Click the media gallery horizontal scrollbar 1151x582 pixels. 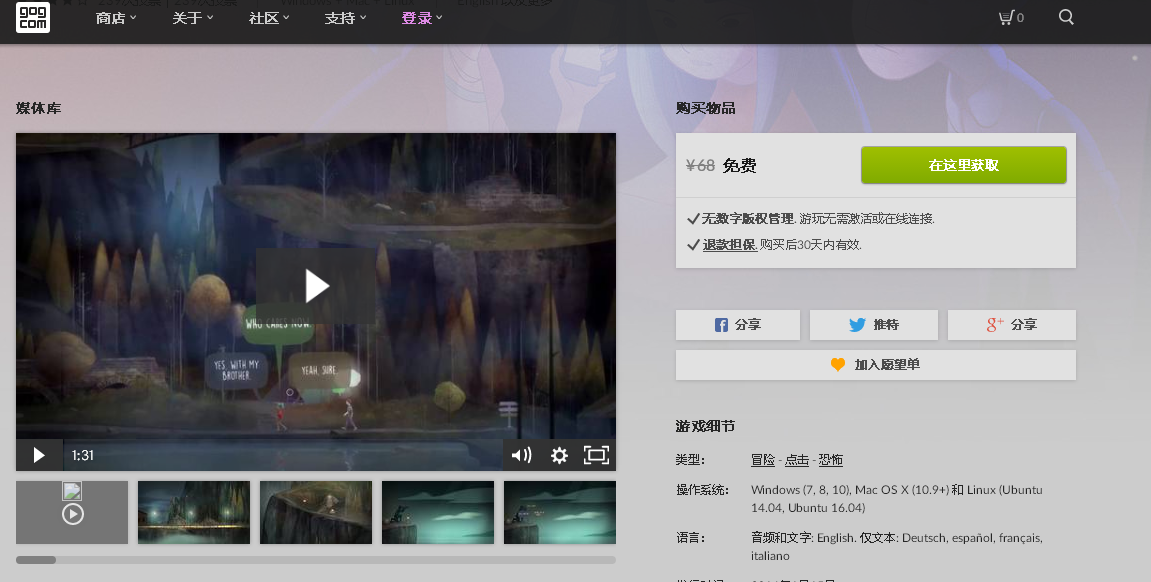pyautogui.click(x=316, y=560)
